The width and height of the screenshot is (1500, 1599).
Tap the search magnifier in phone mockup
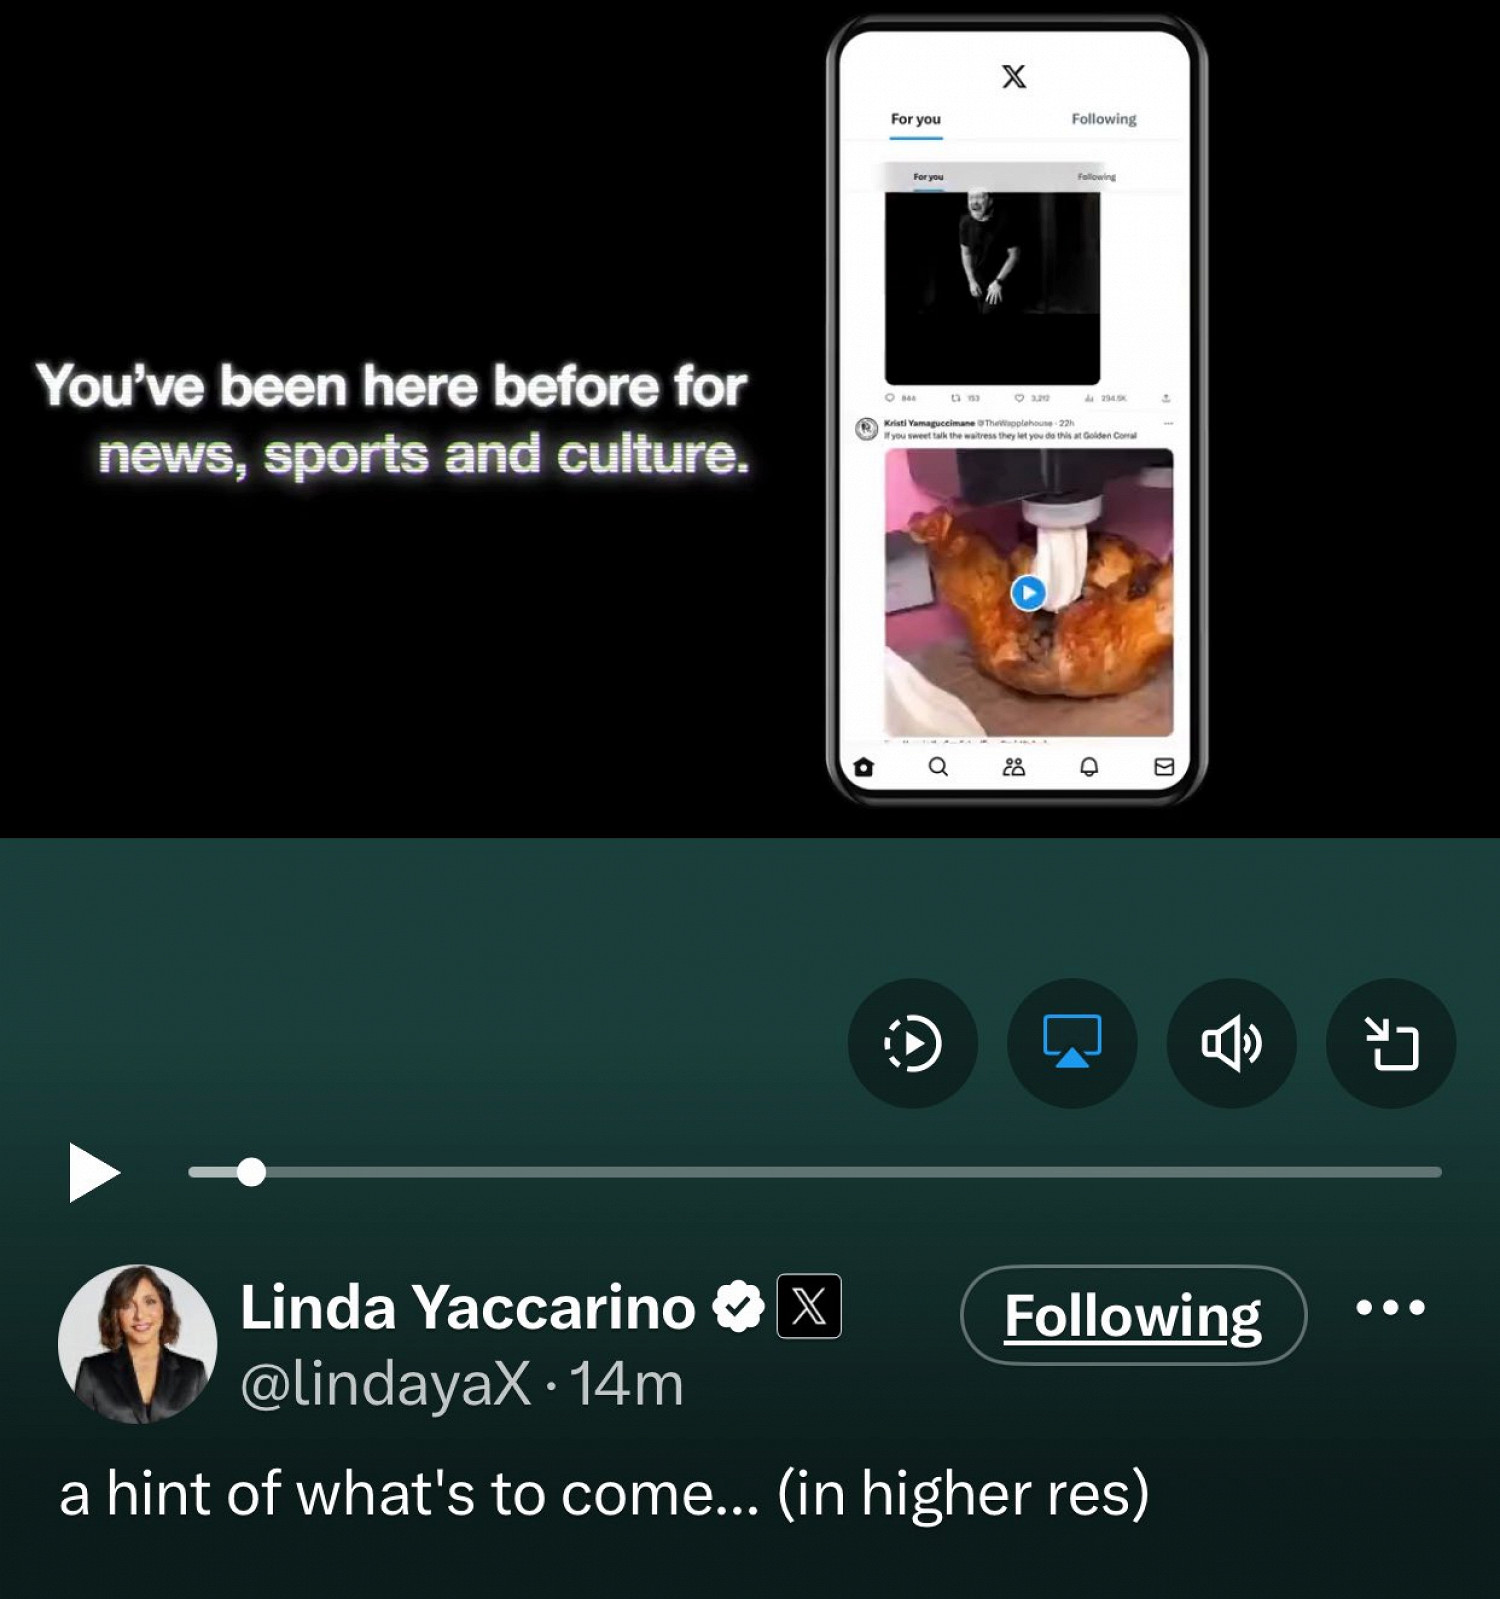pyautogui.click(x=938, y=767)
